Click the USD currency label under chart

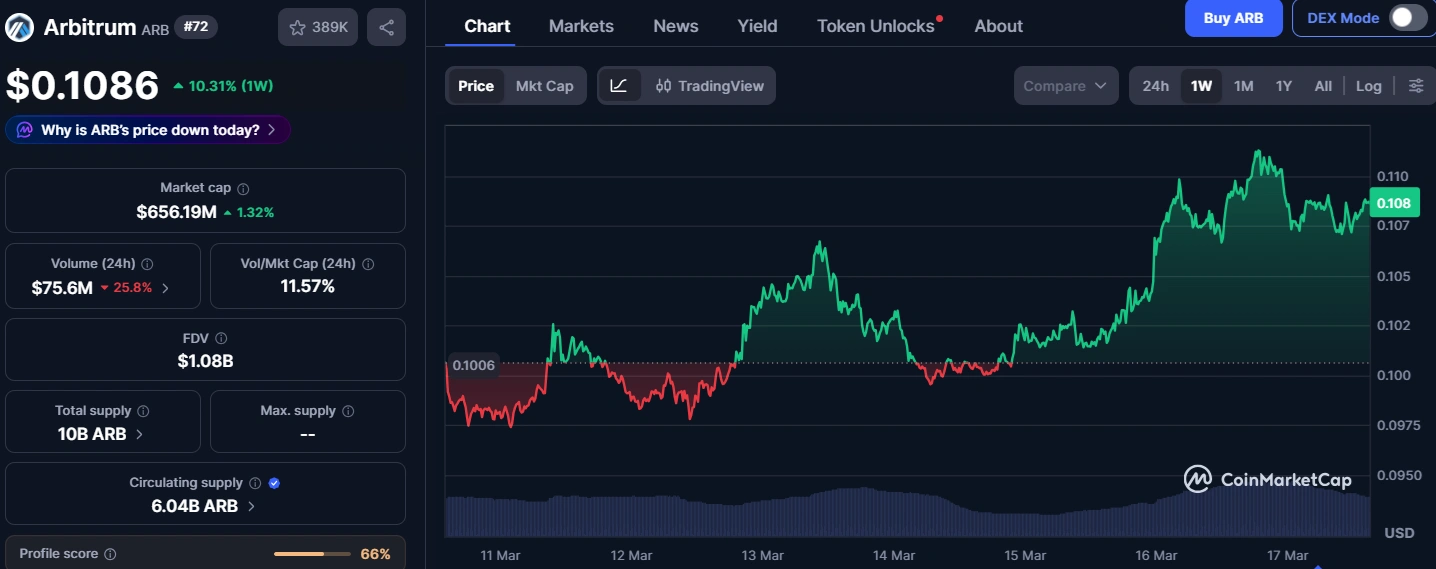[x=1400, y=533]
